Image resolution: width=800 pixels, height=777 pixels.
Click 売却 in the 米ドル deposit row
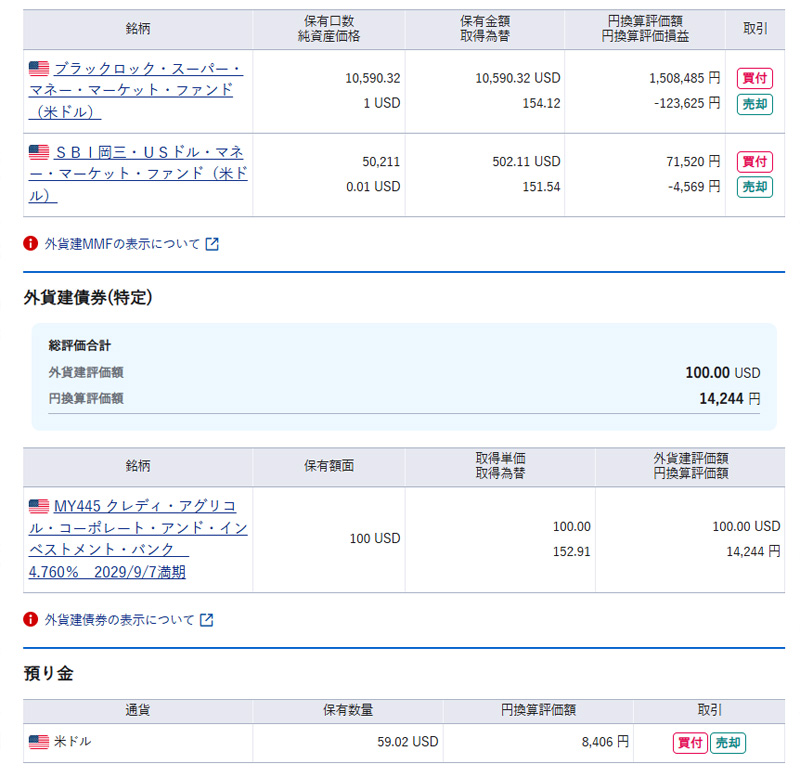(x=728, y=742)
